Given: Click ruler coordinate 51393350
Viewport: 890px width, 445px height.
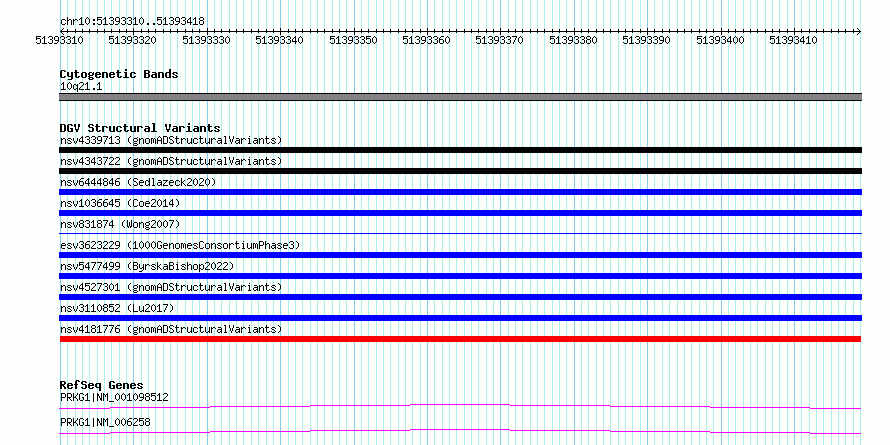Looking at the screenshot, I should click(353, 40).
